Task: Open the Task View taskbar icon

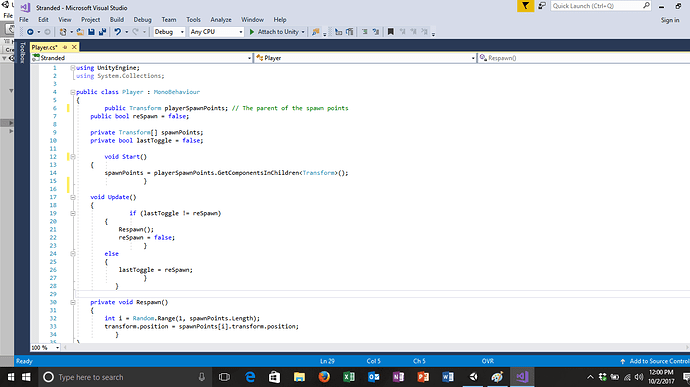Action: click(224, 377)
